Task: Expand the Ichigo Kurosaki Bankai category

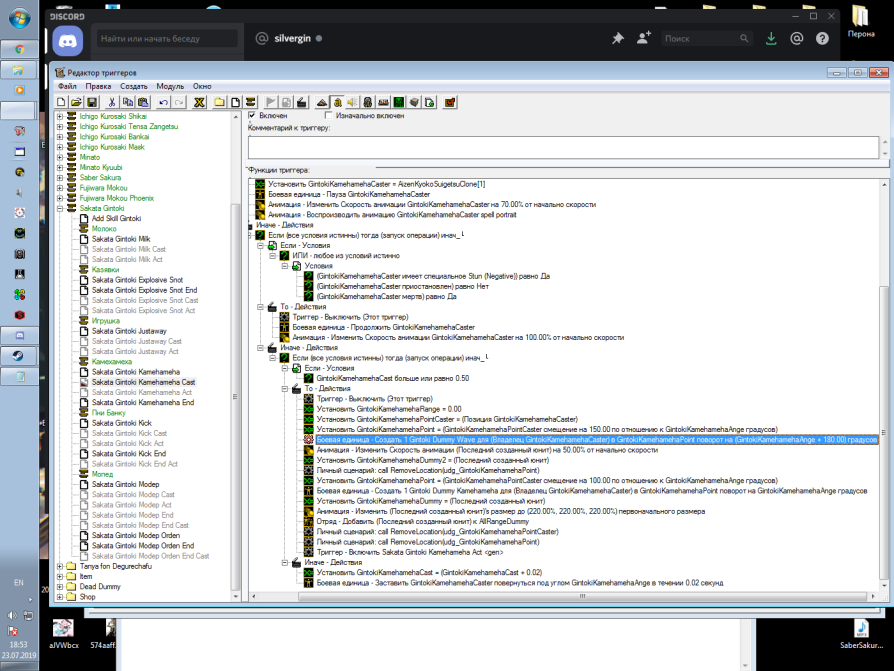Action: pos(60,137)
